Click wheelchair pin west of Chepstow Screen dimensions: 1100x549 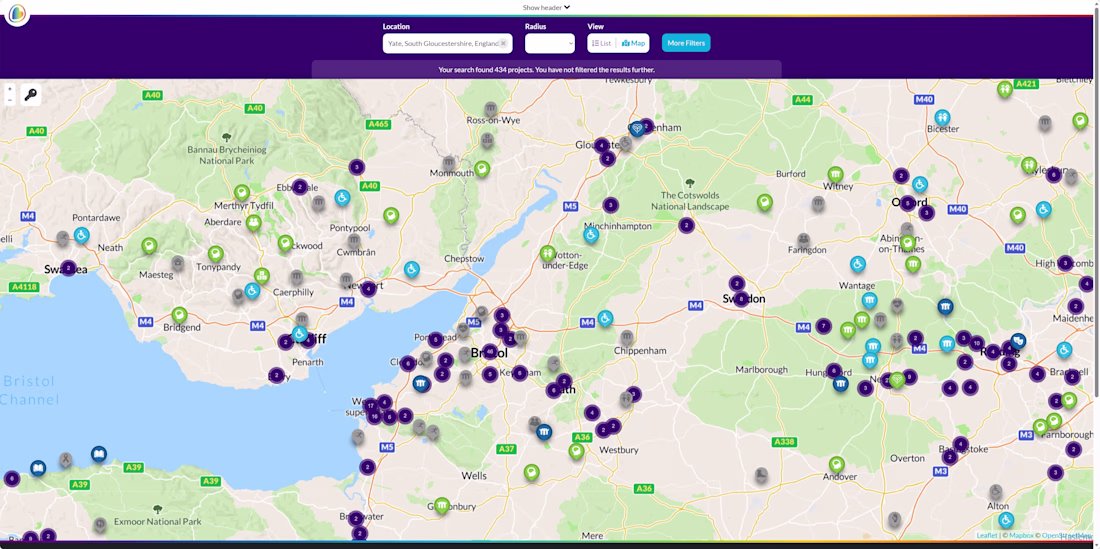(412, 269)
